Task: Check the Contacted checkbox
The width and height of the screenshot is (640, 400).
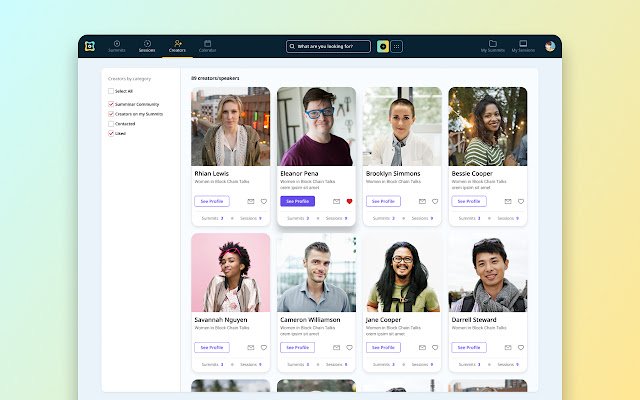Action: (111, 124)
